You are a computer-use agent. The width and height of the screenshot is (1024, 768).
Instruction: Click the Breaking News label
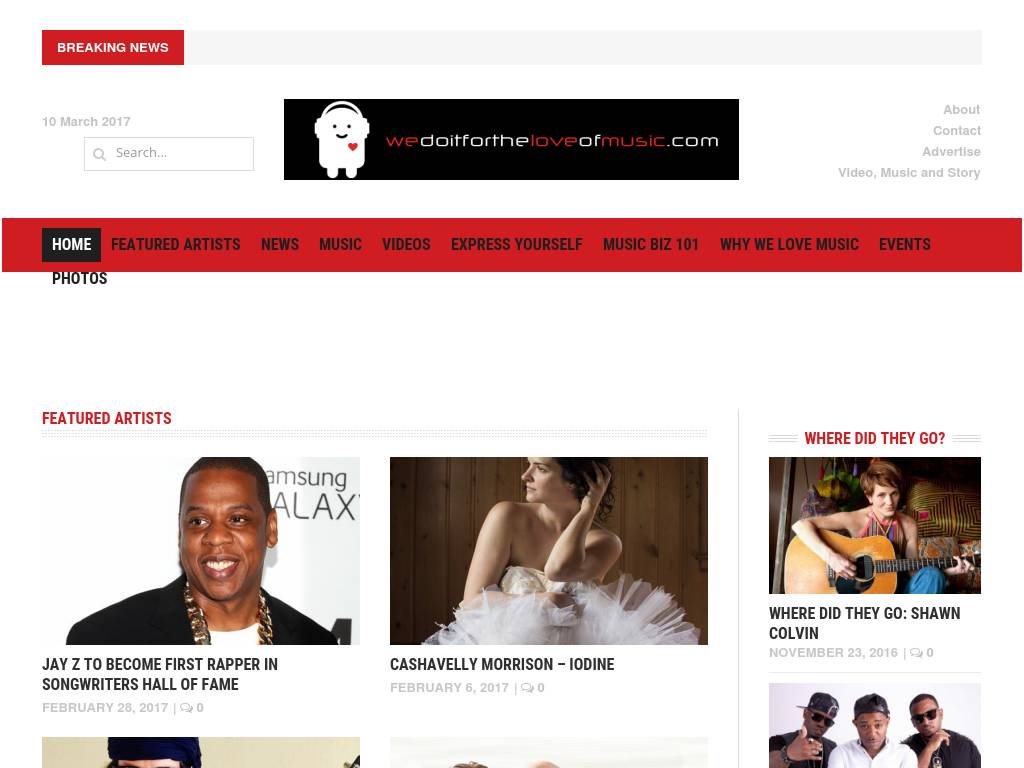pos(113,48)
